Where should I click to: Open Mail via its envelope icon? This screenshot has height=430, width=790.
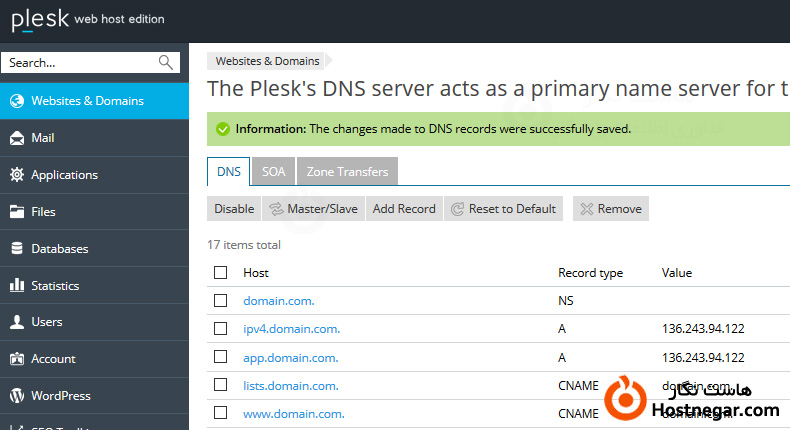(x=16, y=138)
